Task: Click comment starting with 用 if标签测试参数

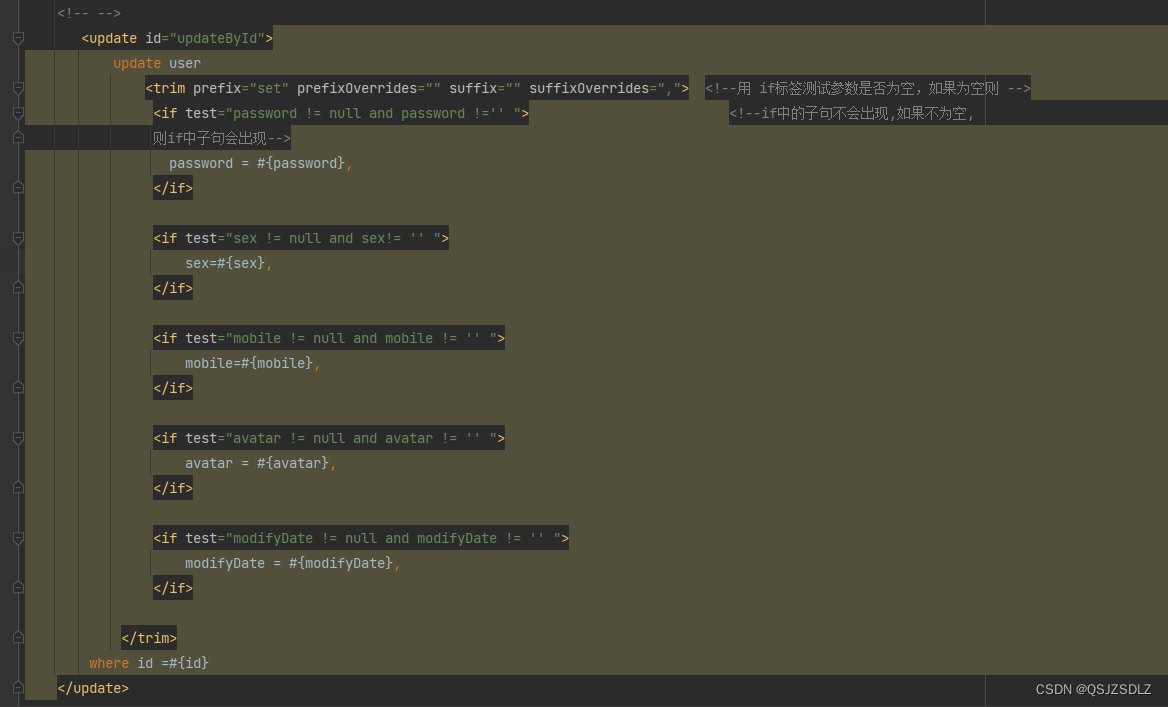Action: [x=868, y=88]
